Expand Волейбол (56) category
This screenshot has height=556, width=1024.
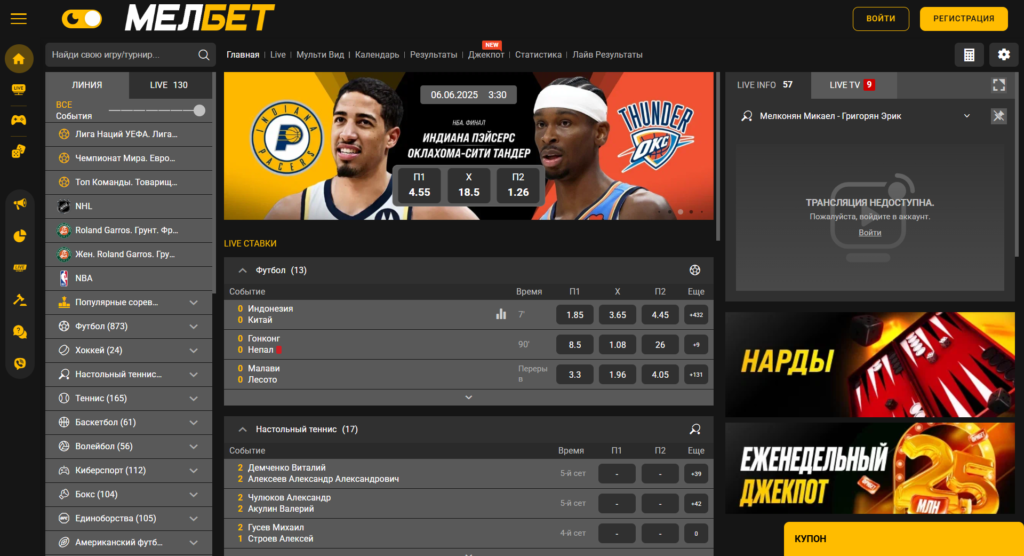coord(129,446)
